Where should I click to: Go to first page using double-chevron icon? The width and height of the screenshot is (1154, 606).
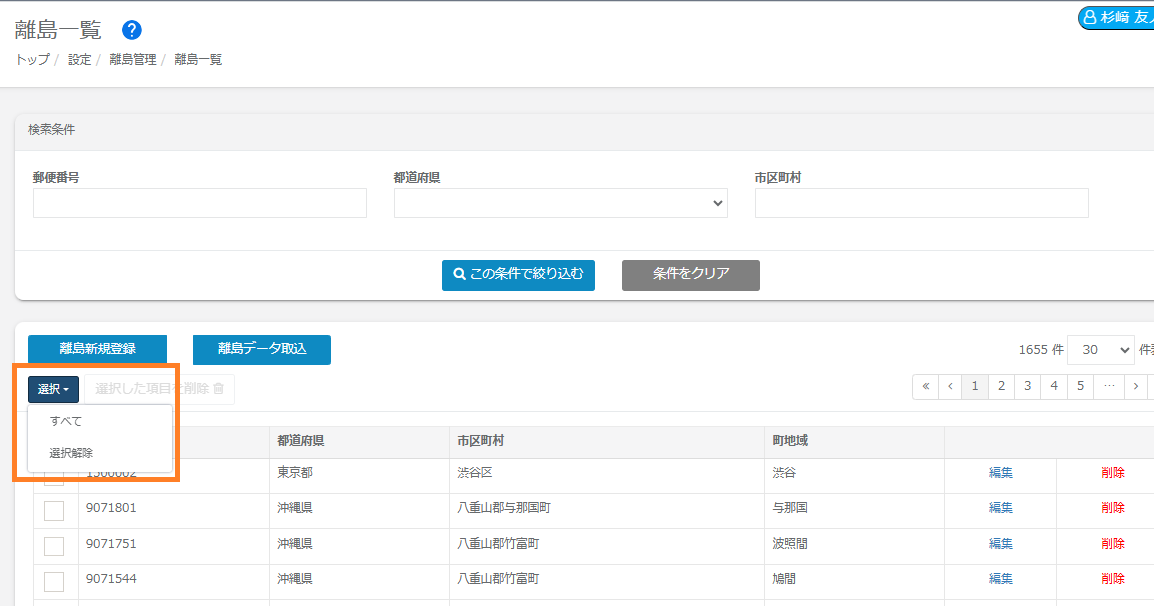(925, 386)
